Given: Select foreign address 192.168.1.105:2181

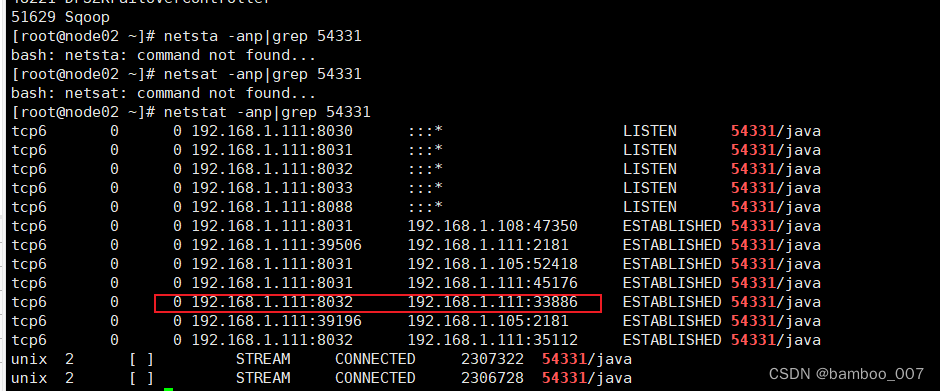Looking at the screenshot, I should point(488,321).
